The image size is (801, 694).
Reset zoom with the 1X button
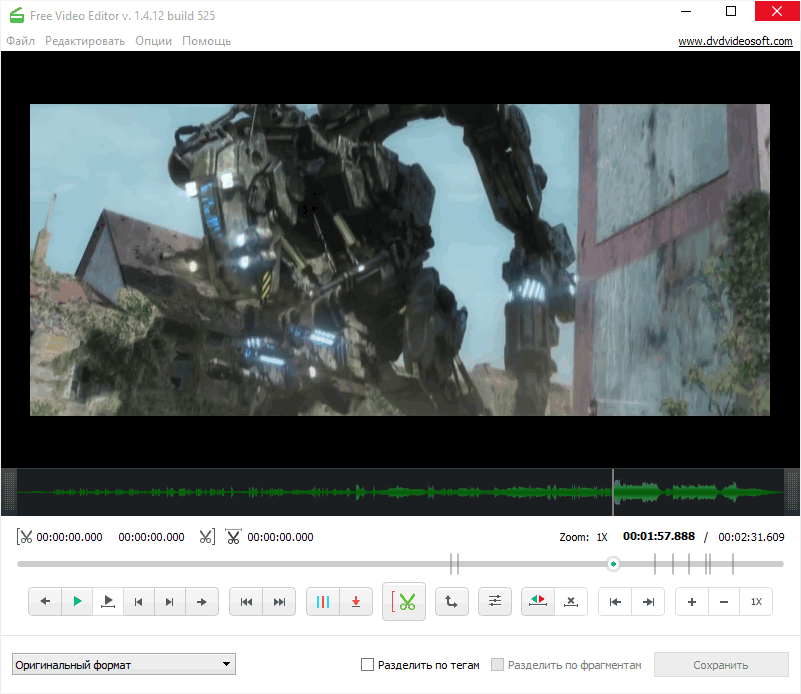(756, 602)
